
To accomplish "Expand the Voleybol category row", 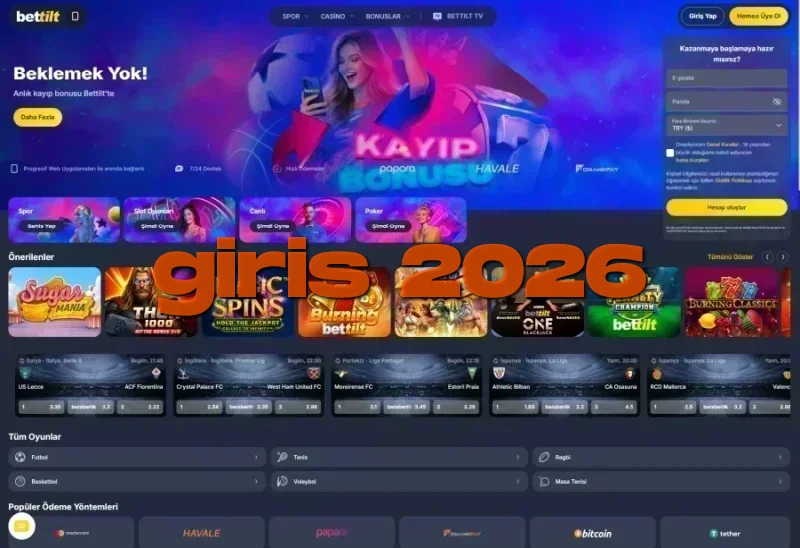I will (x=399, y=481).
